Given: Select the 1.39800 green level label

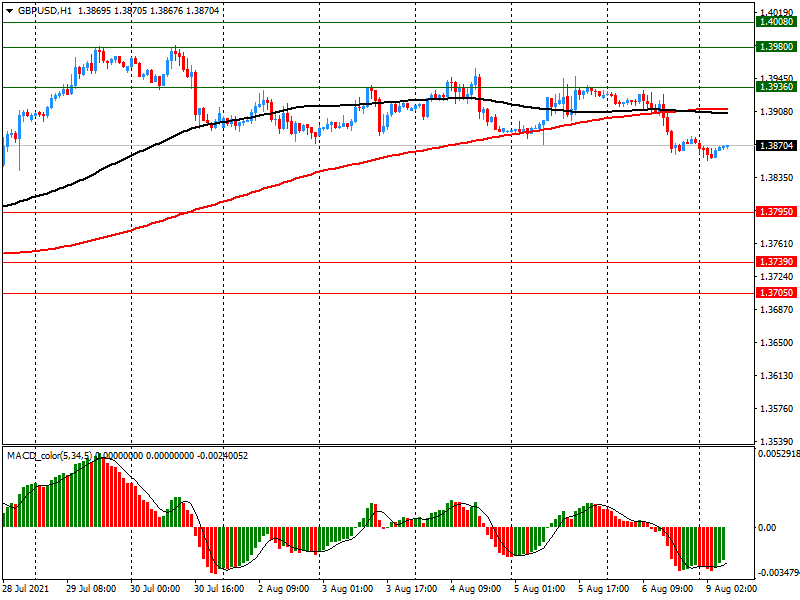Looking at the screenshot, I should tap(777, 47).
